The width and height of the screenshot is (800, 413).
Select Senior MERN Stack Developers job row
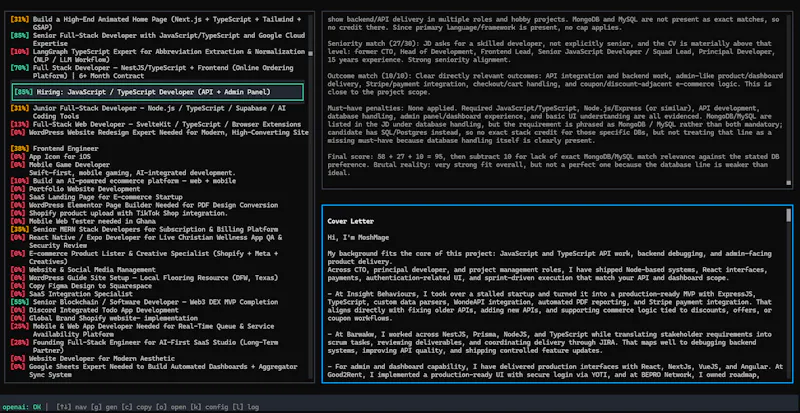[x=144, y=230]
